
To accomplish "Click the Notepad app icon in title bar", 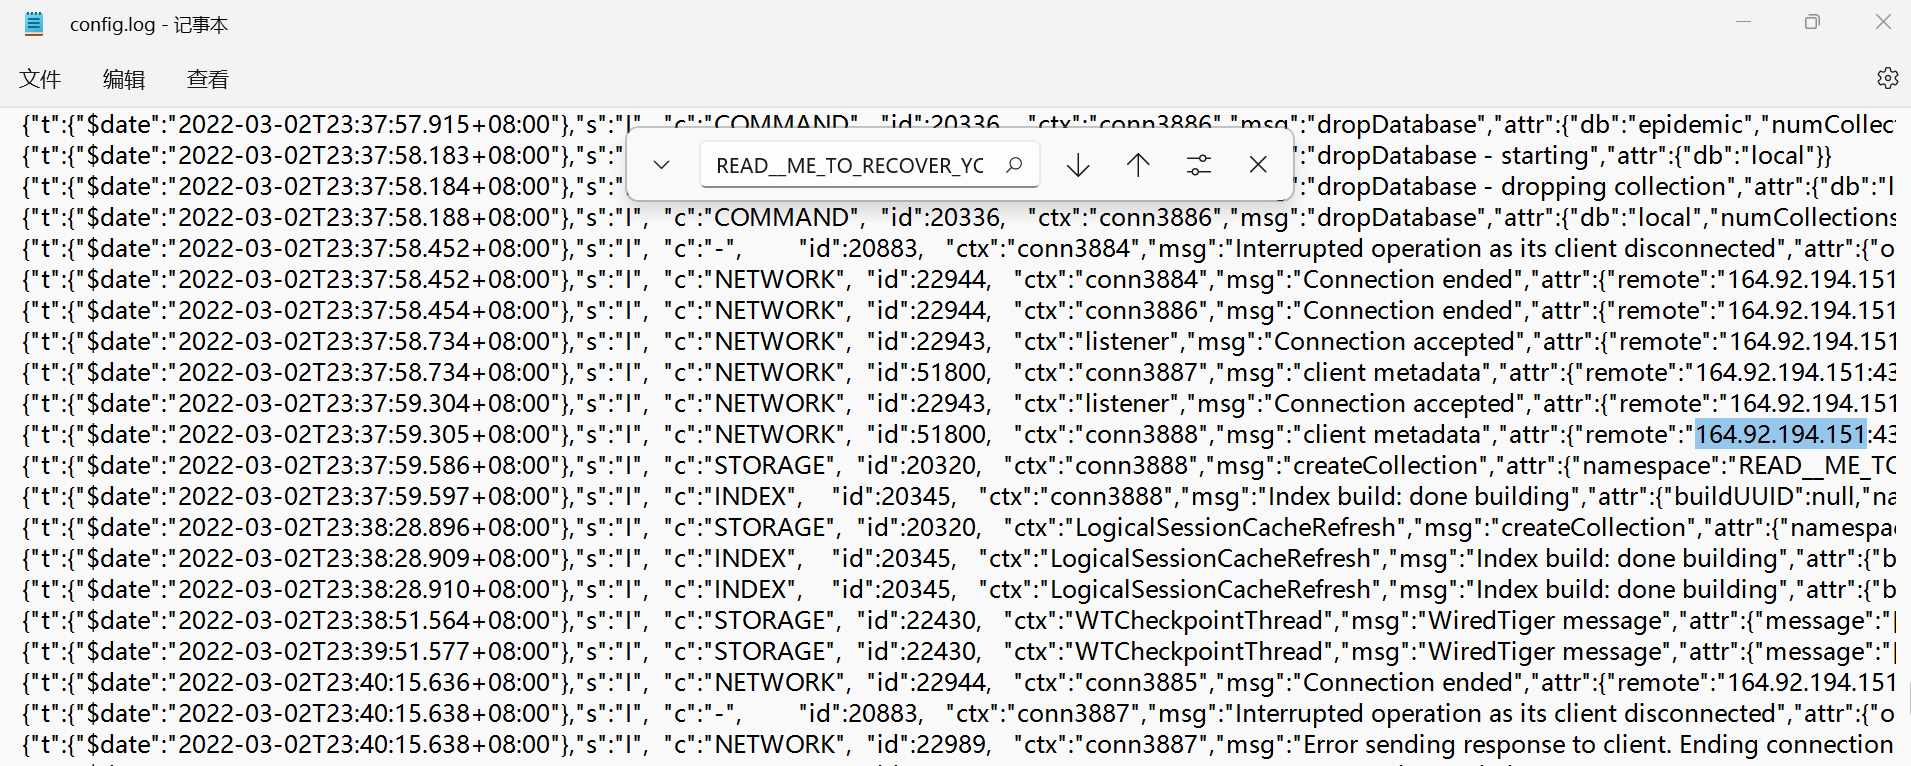I will pos(34,24).
